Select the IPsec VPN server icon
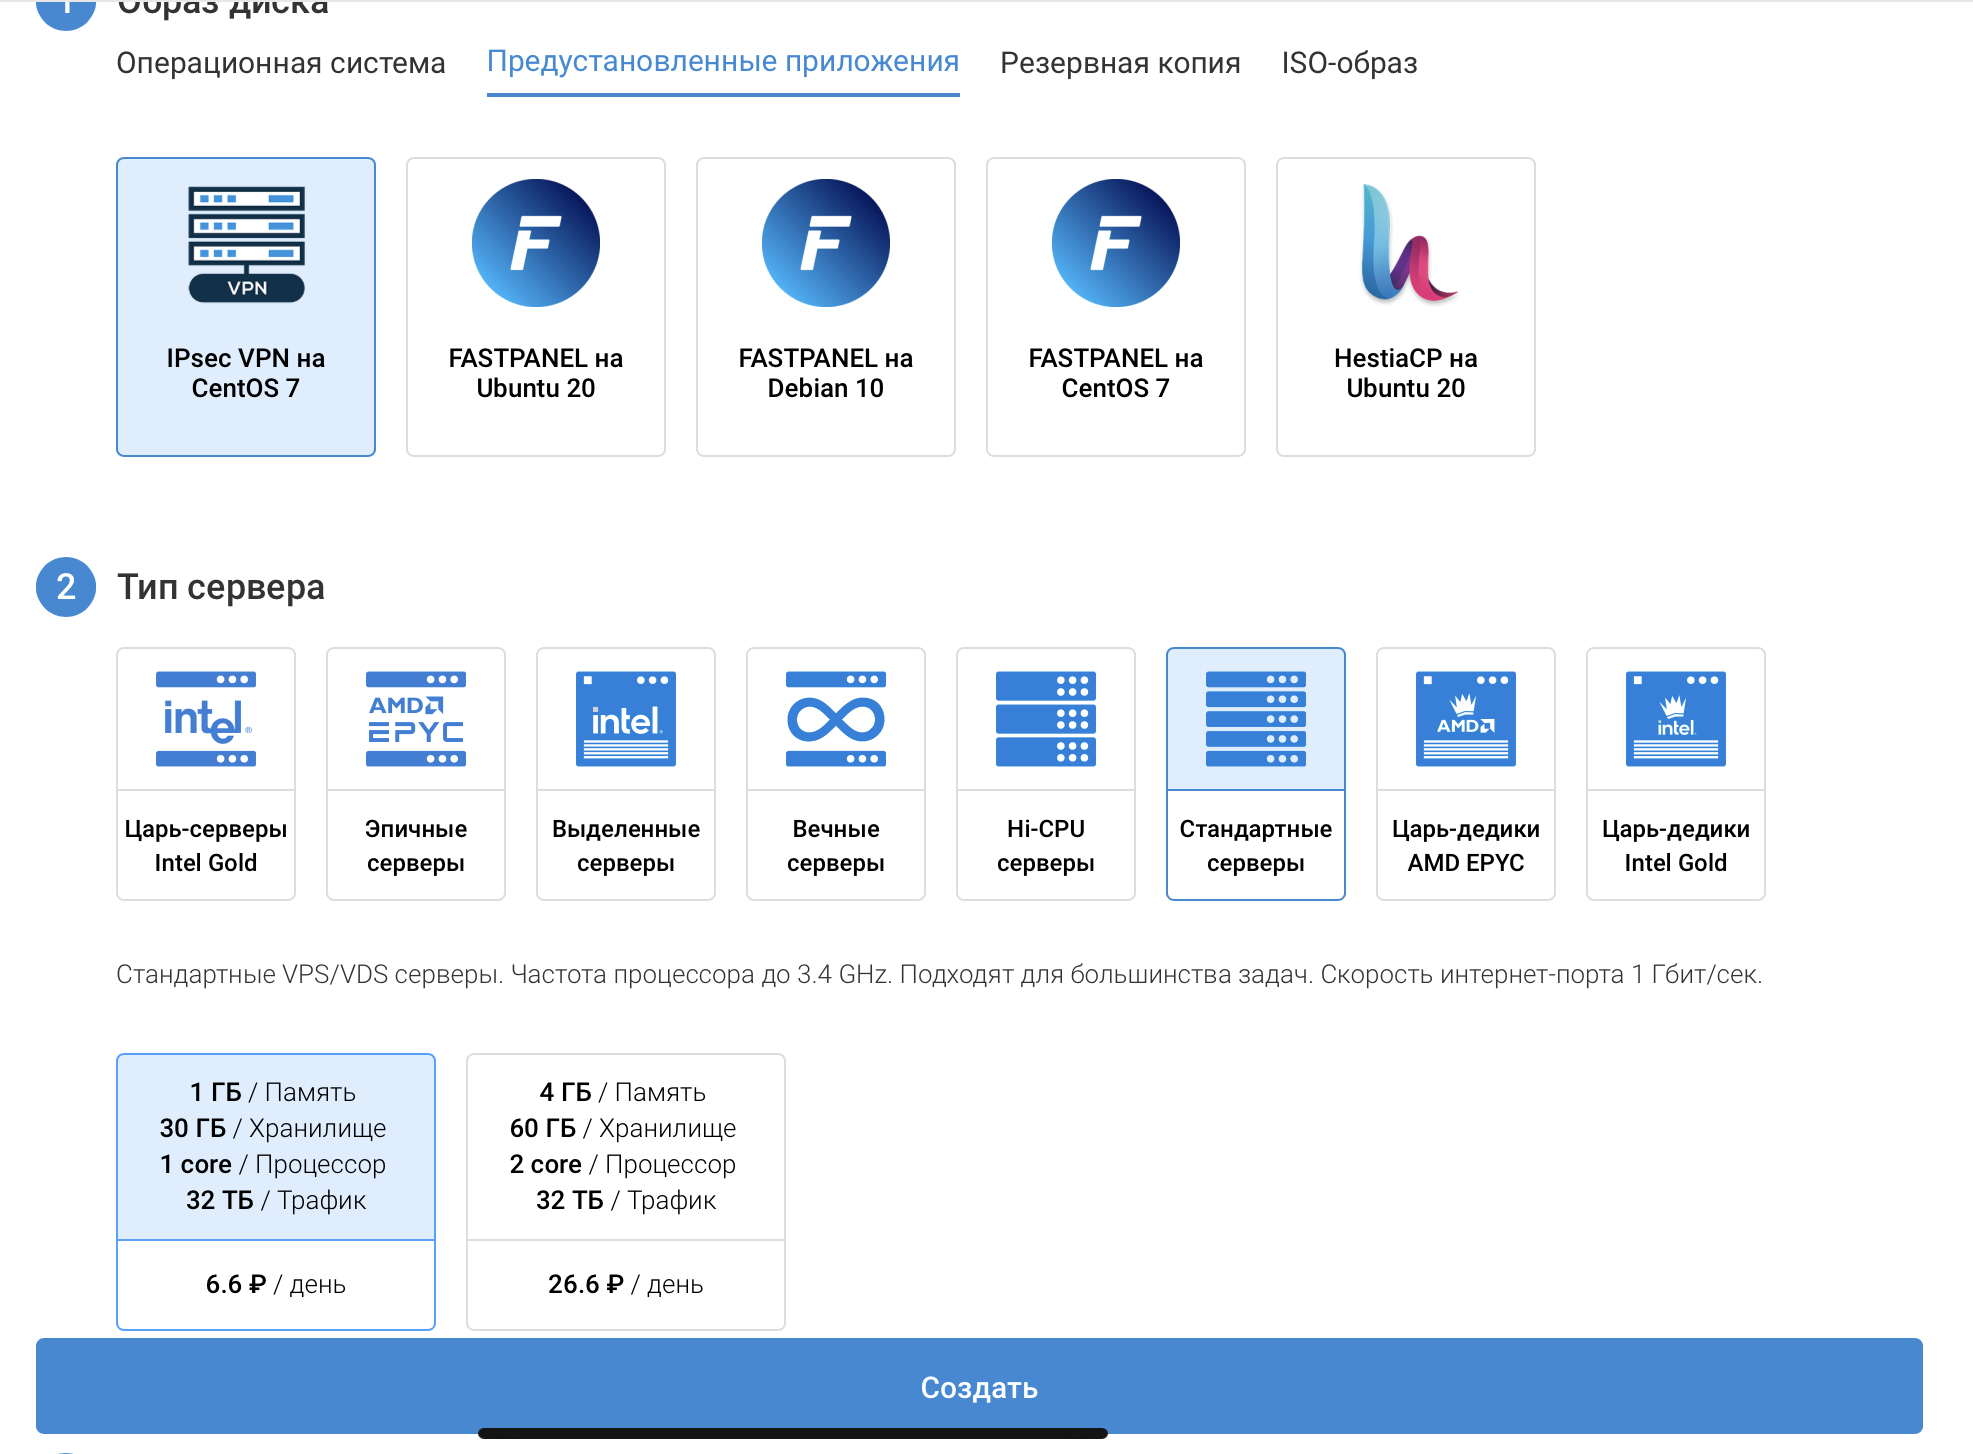Image resolution: width=1973 pixels, height=1454 pixels. point(246,244)
